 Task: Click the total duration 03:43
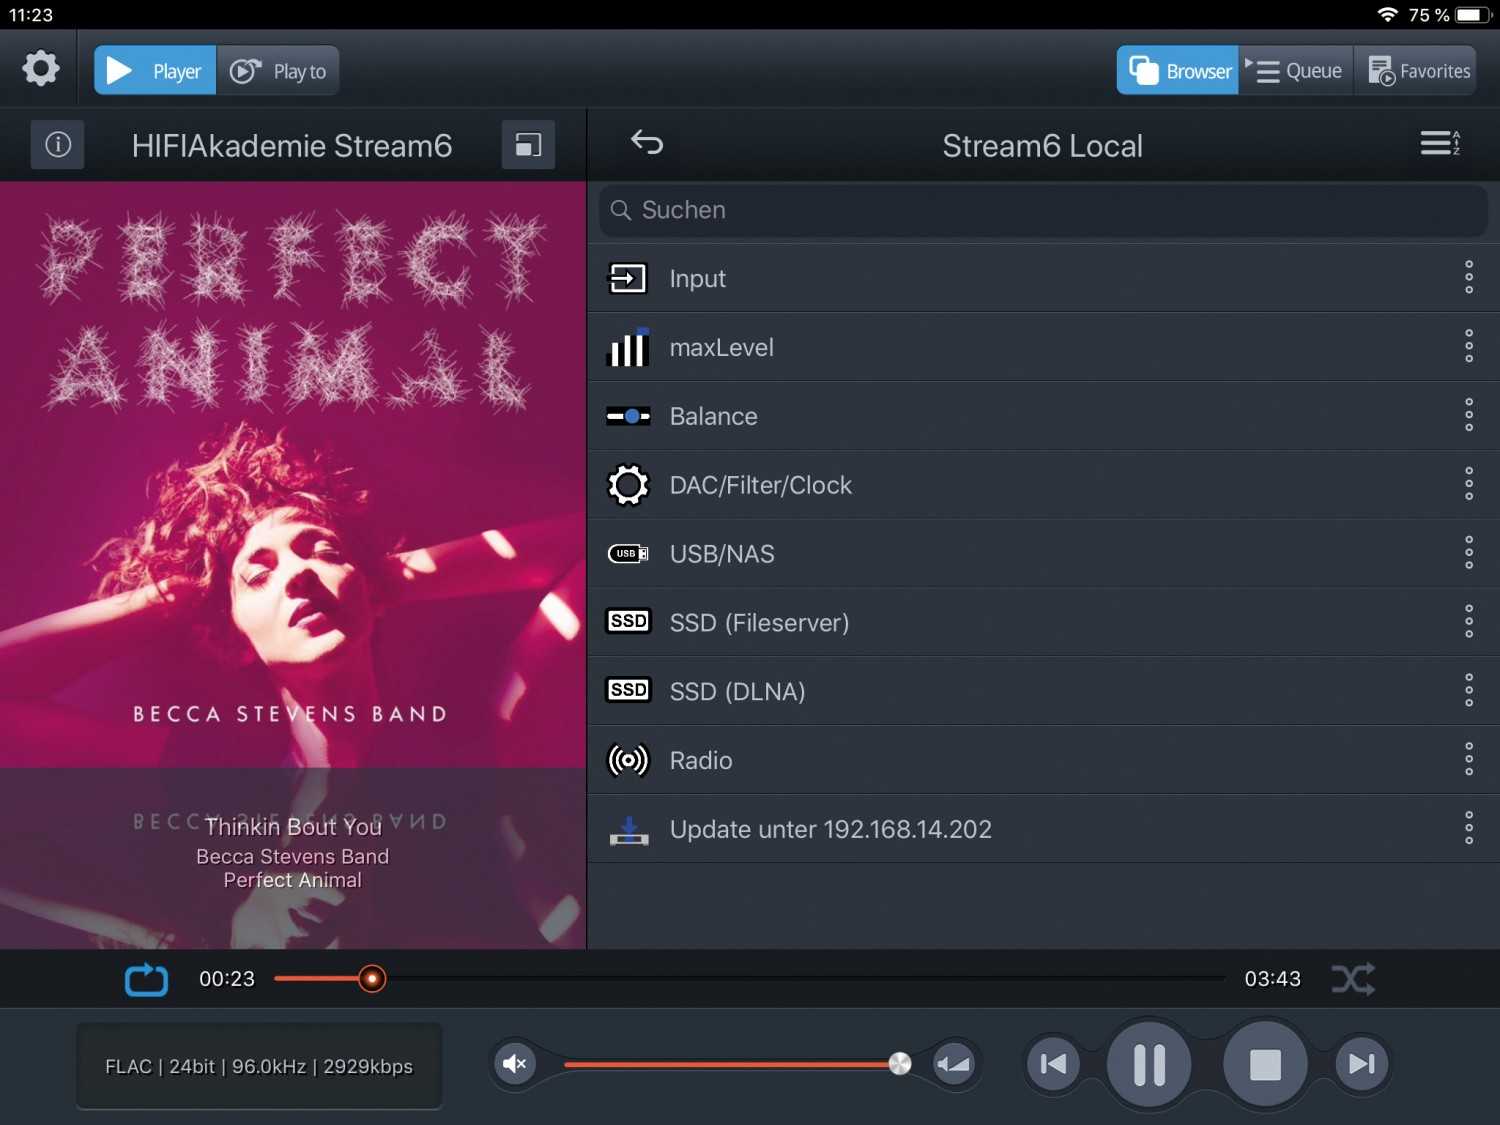point(1273,979)
